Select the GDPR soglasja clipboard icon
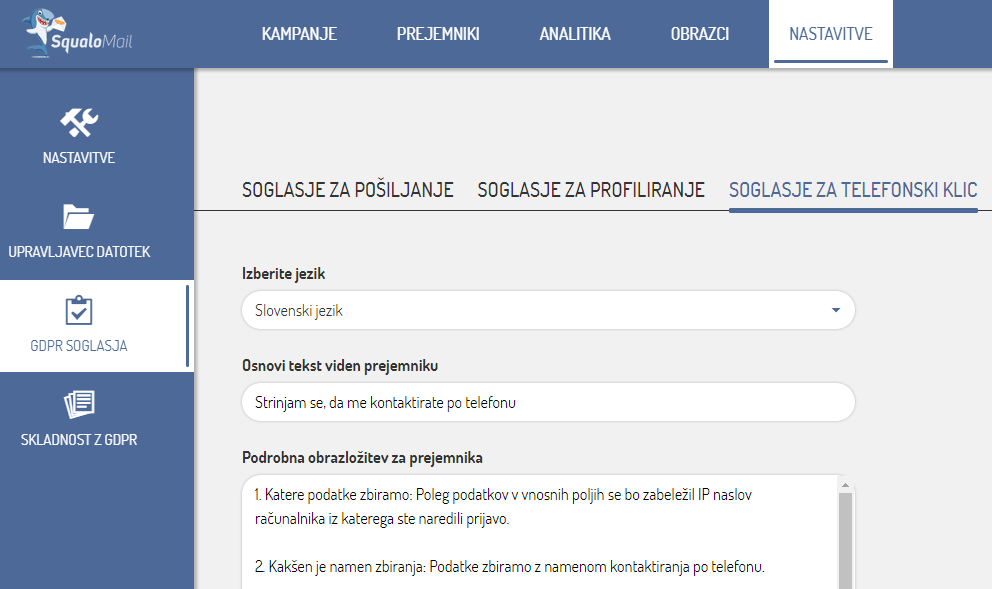Screen dimensions: 992x589 (78, 310)
